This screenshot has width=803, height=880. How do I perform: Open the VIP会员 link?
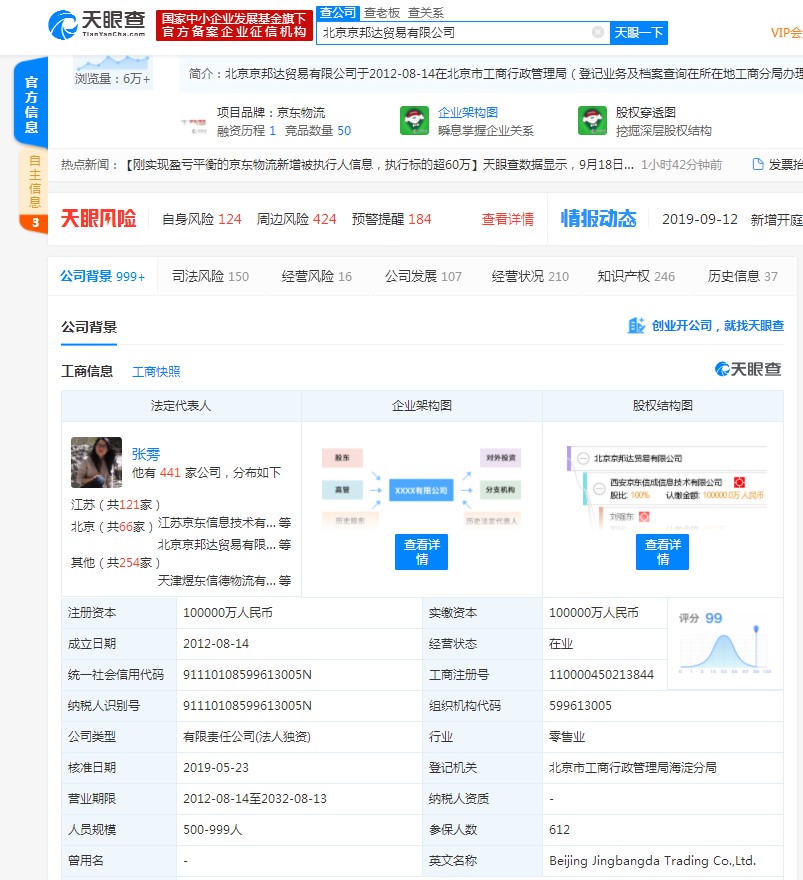click(x=787, y=33)
